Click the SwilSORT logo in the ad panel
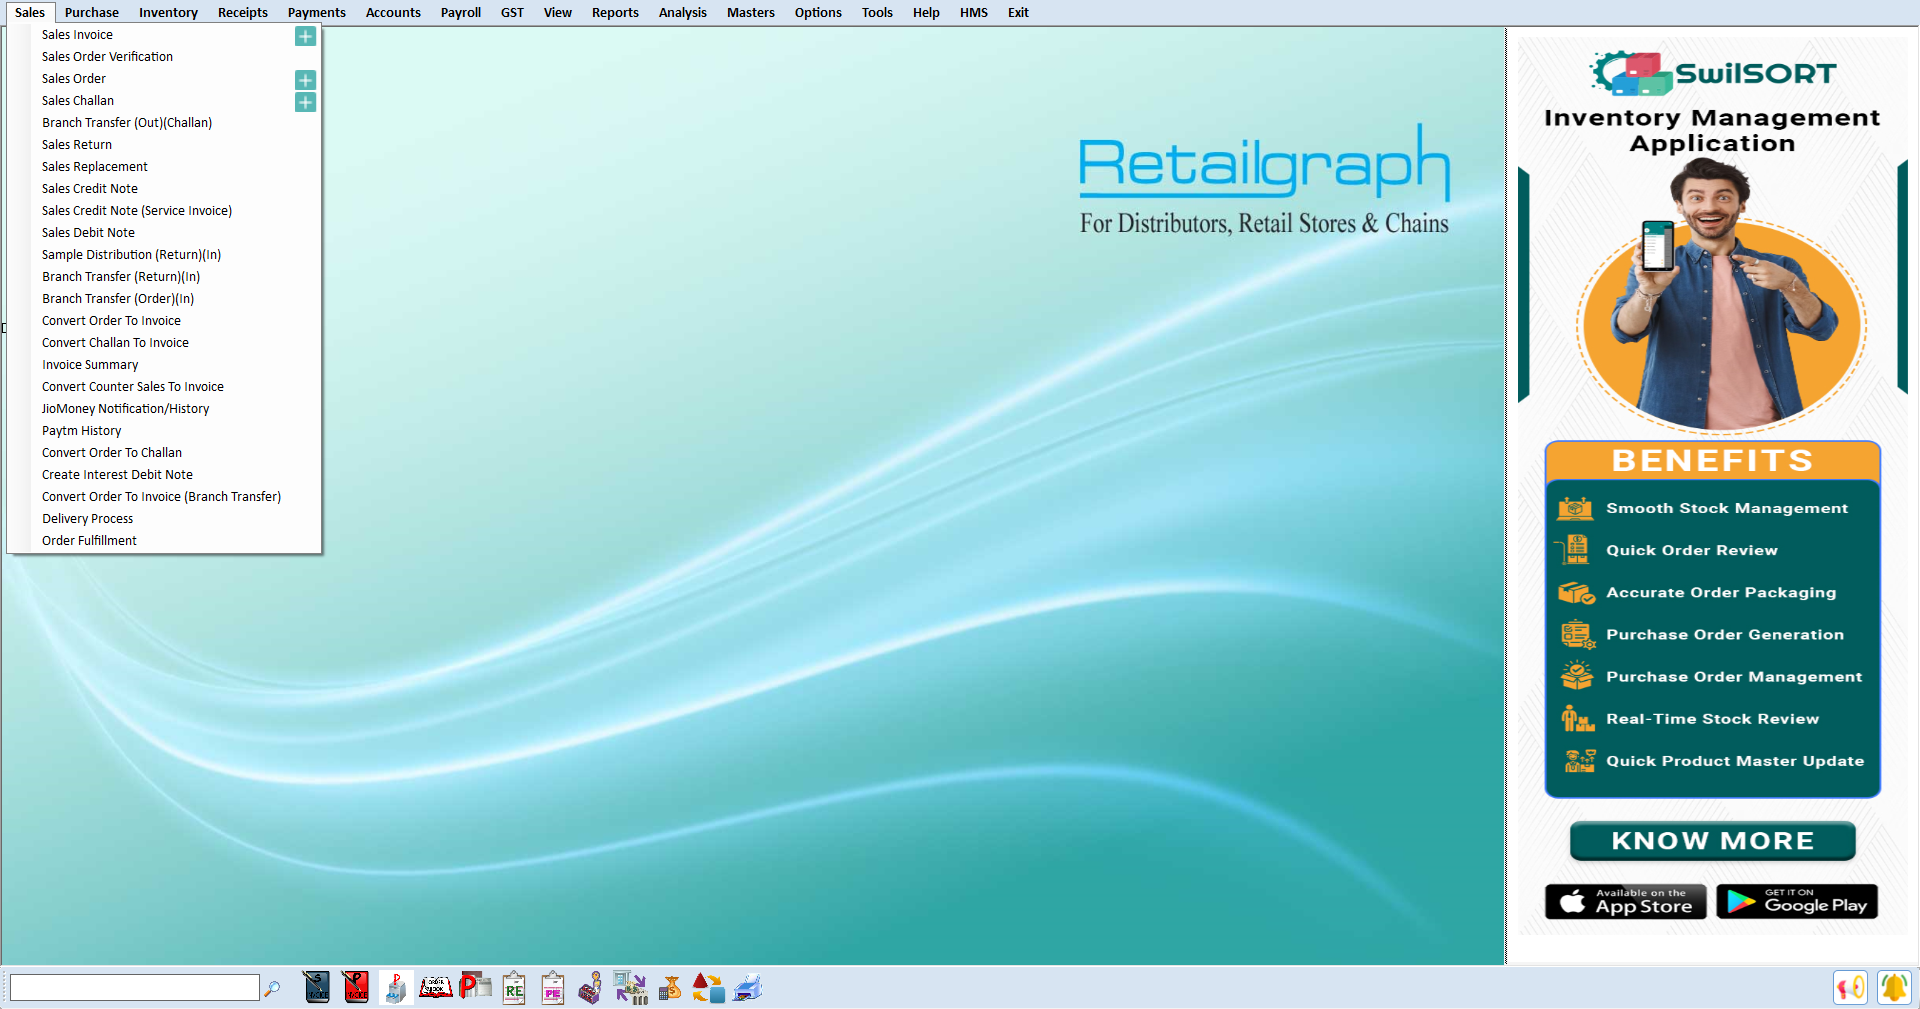Viewport: 1920px width, 1009px height. 1713,73
